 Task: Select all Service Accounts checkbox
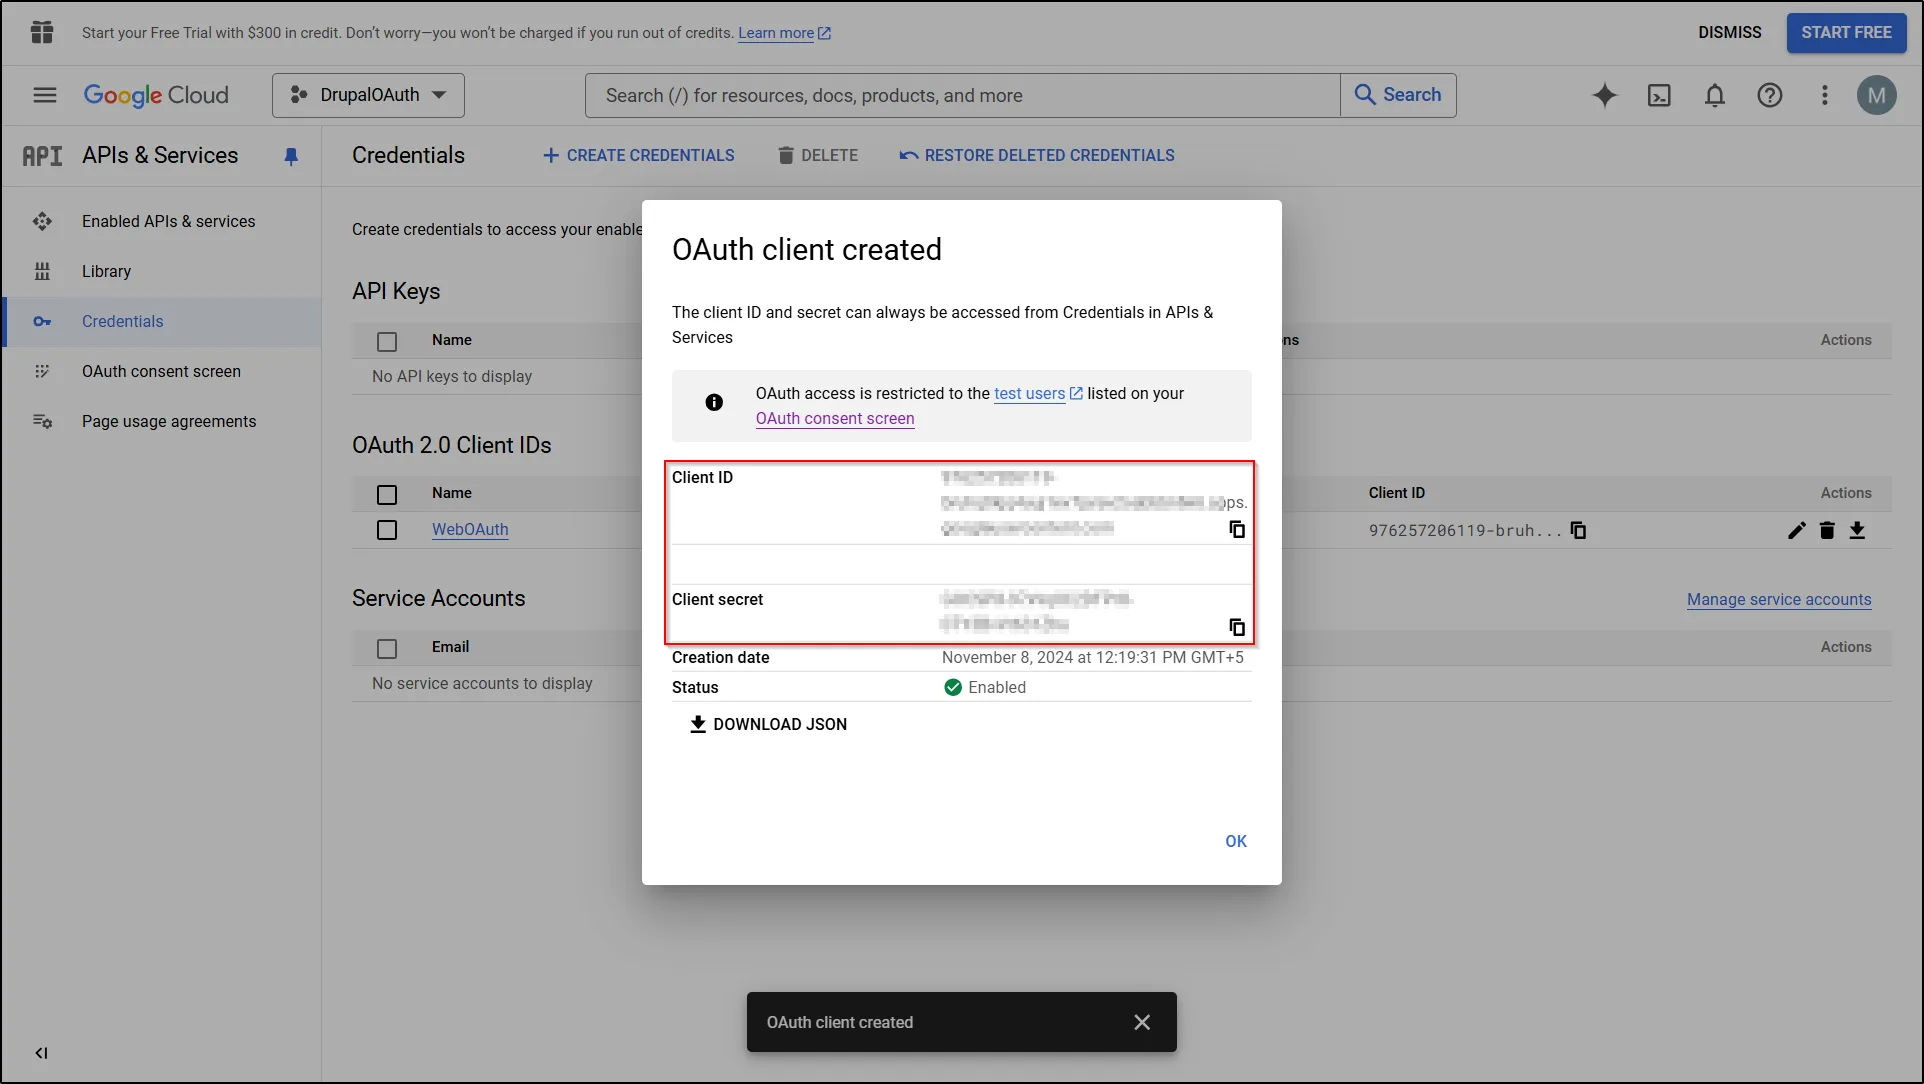click(x=387, y=648)
